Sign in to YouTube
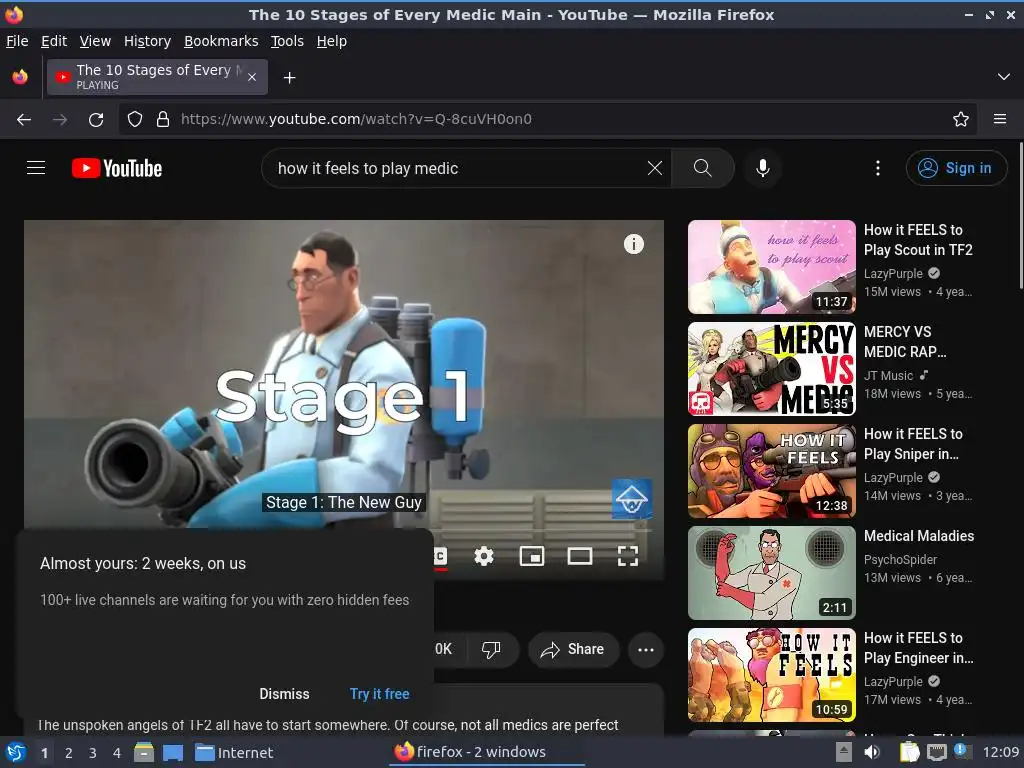The height and width of the screenshot is (768, 1024). (x=955, y=168)
